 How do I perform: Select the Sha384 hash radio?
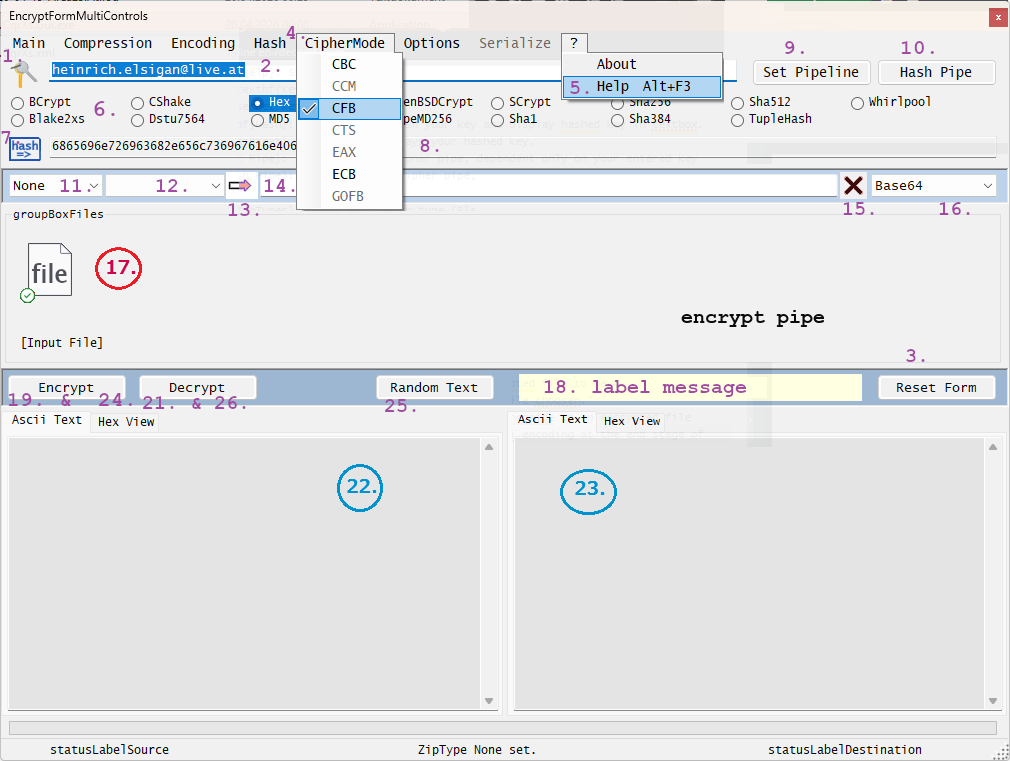click(642, 119)
